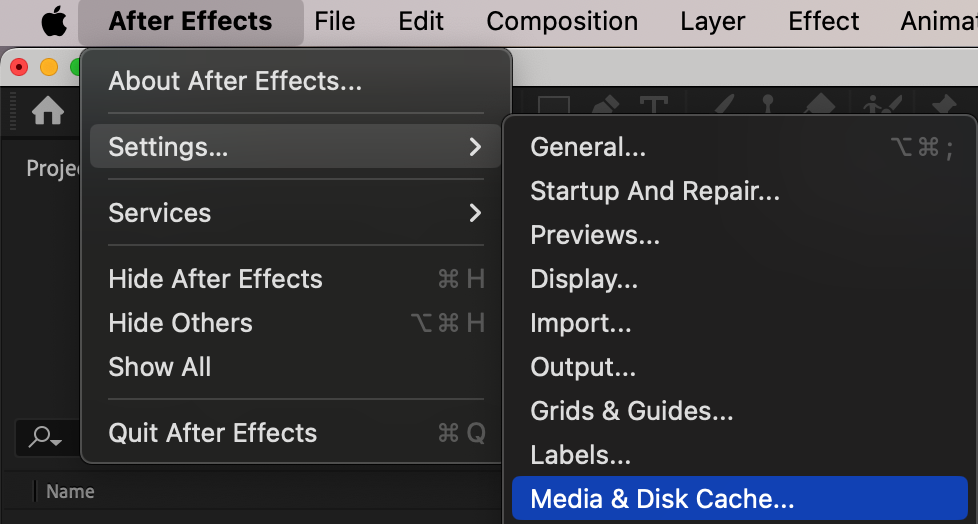978x524 pixels.
Task: Select the Rectangle shape tool
Action: [554, 107]
